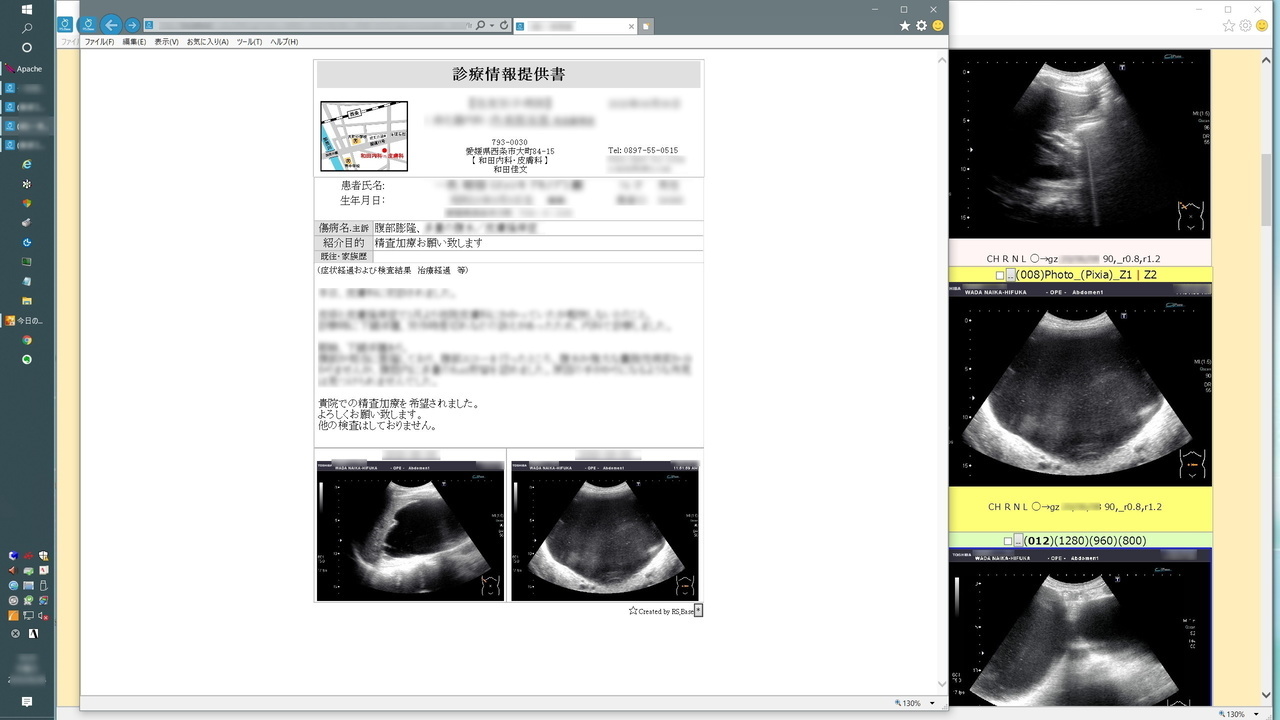1280x720 pixels.
Task: Open favorites star in the background window
Action: 1229,26
